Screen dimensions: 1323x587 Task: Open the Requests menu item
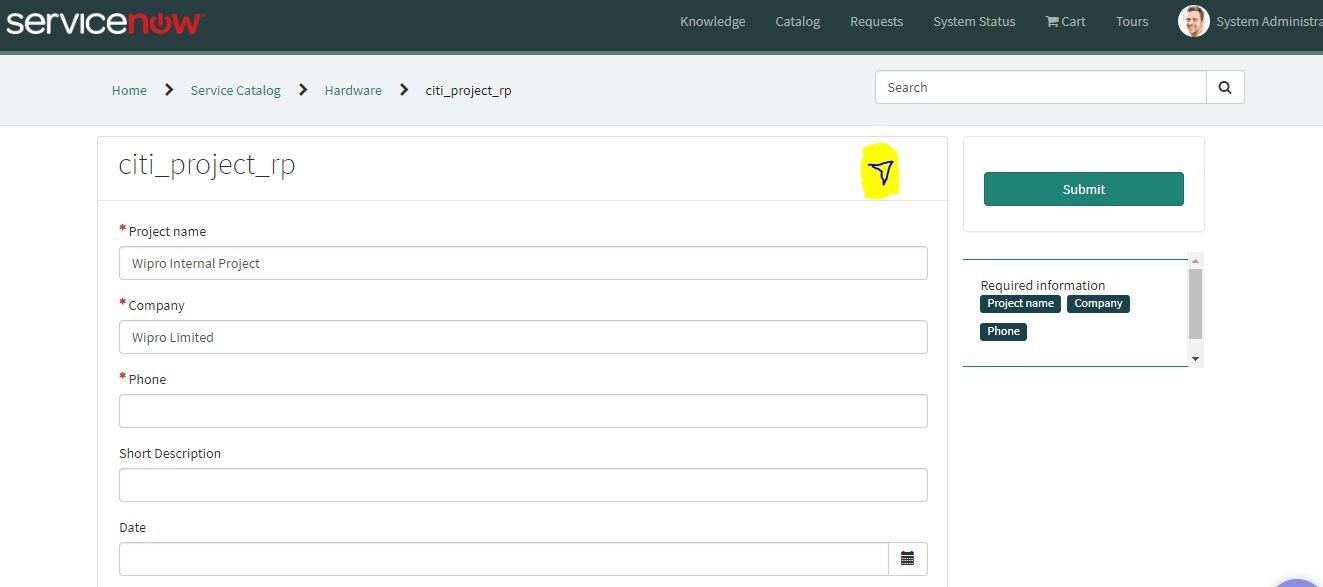point(876,21)
